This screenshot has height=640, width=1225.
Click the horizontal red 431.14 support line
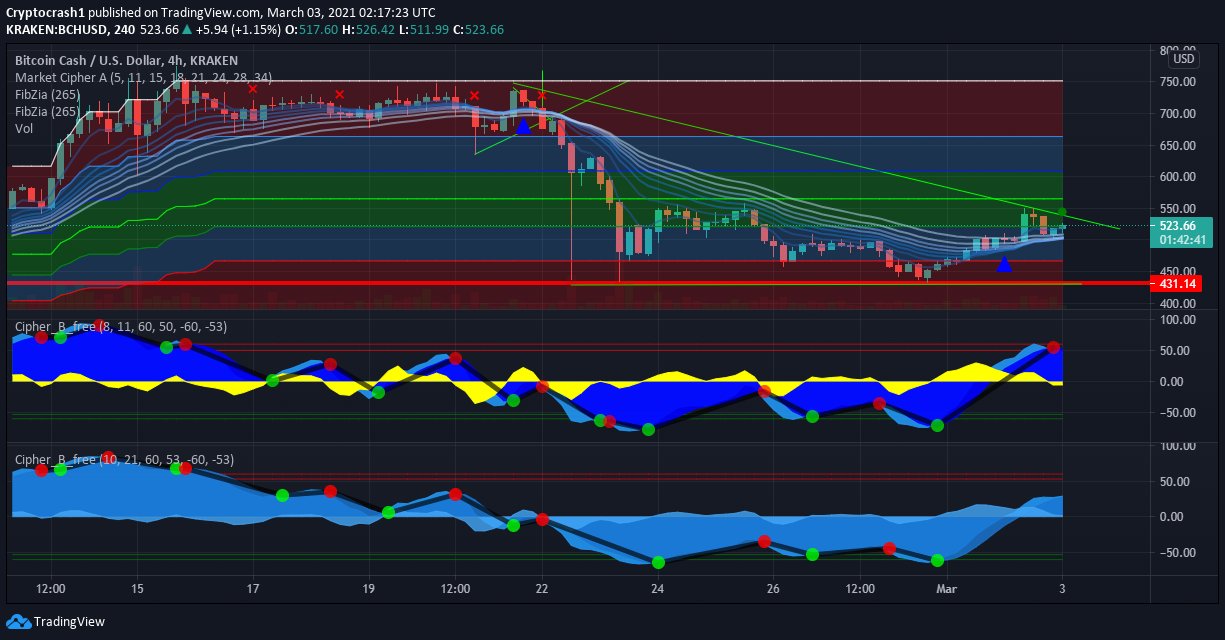580,283
